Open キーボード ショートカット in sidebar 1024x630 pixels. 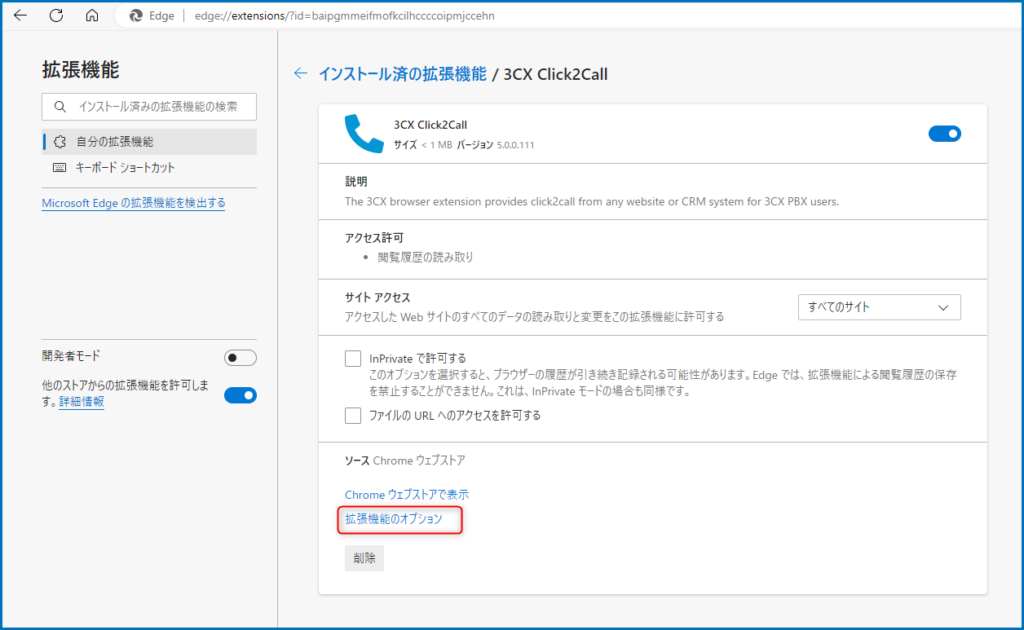(150, 168)
